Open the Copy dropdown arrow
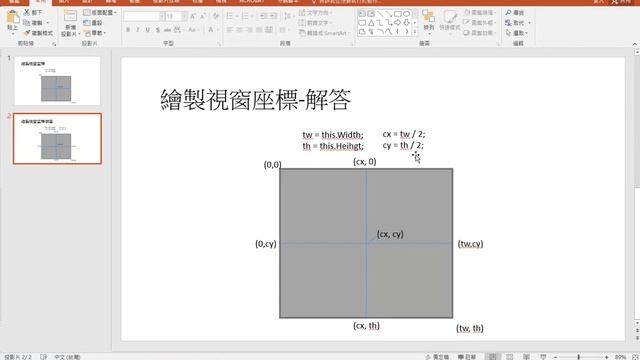640x360 pixels. [x=48, y=23]
